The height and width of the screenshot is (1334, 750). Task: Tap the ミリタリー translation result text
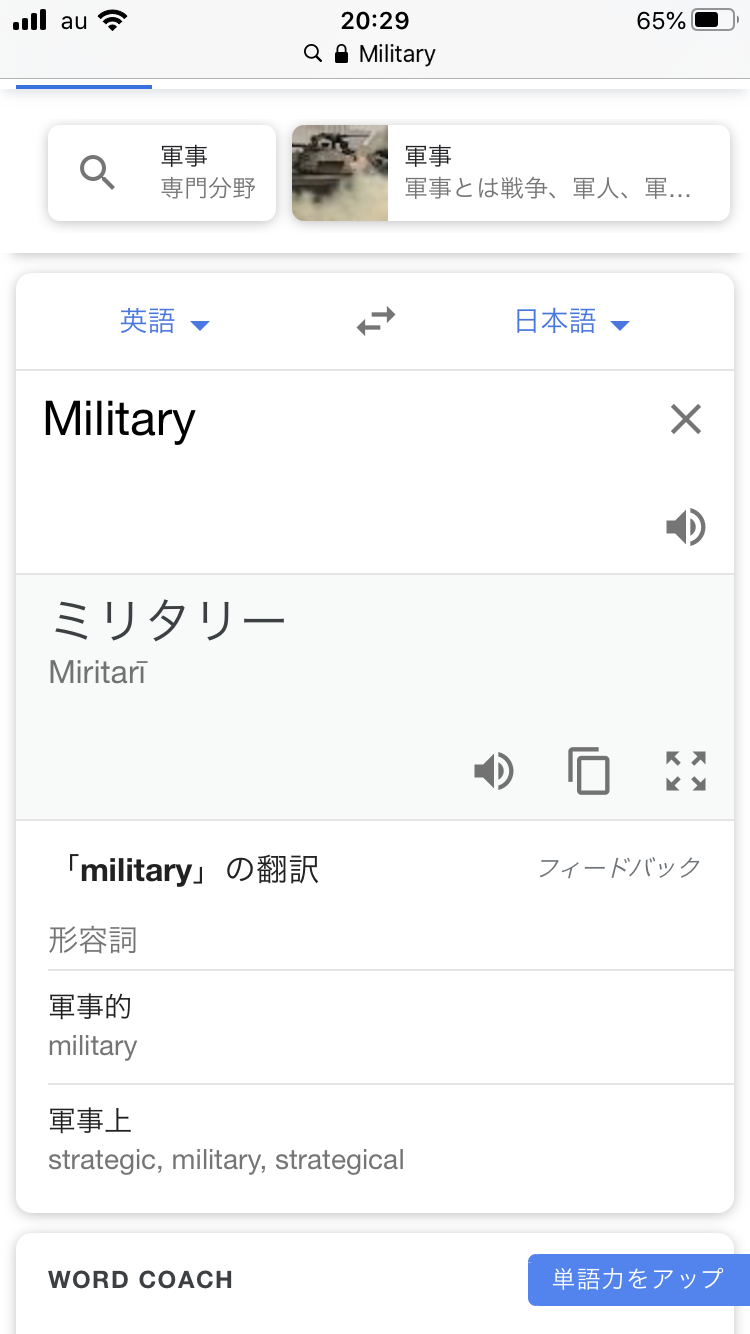(168, 622)
